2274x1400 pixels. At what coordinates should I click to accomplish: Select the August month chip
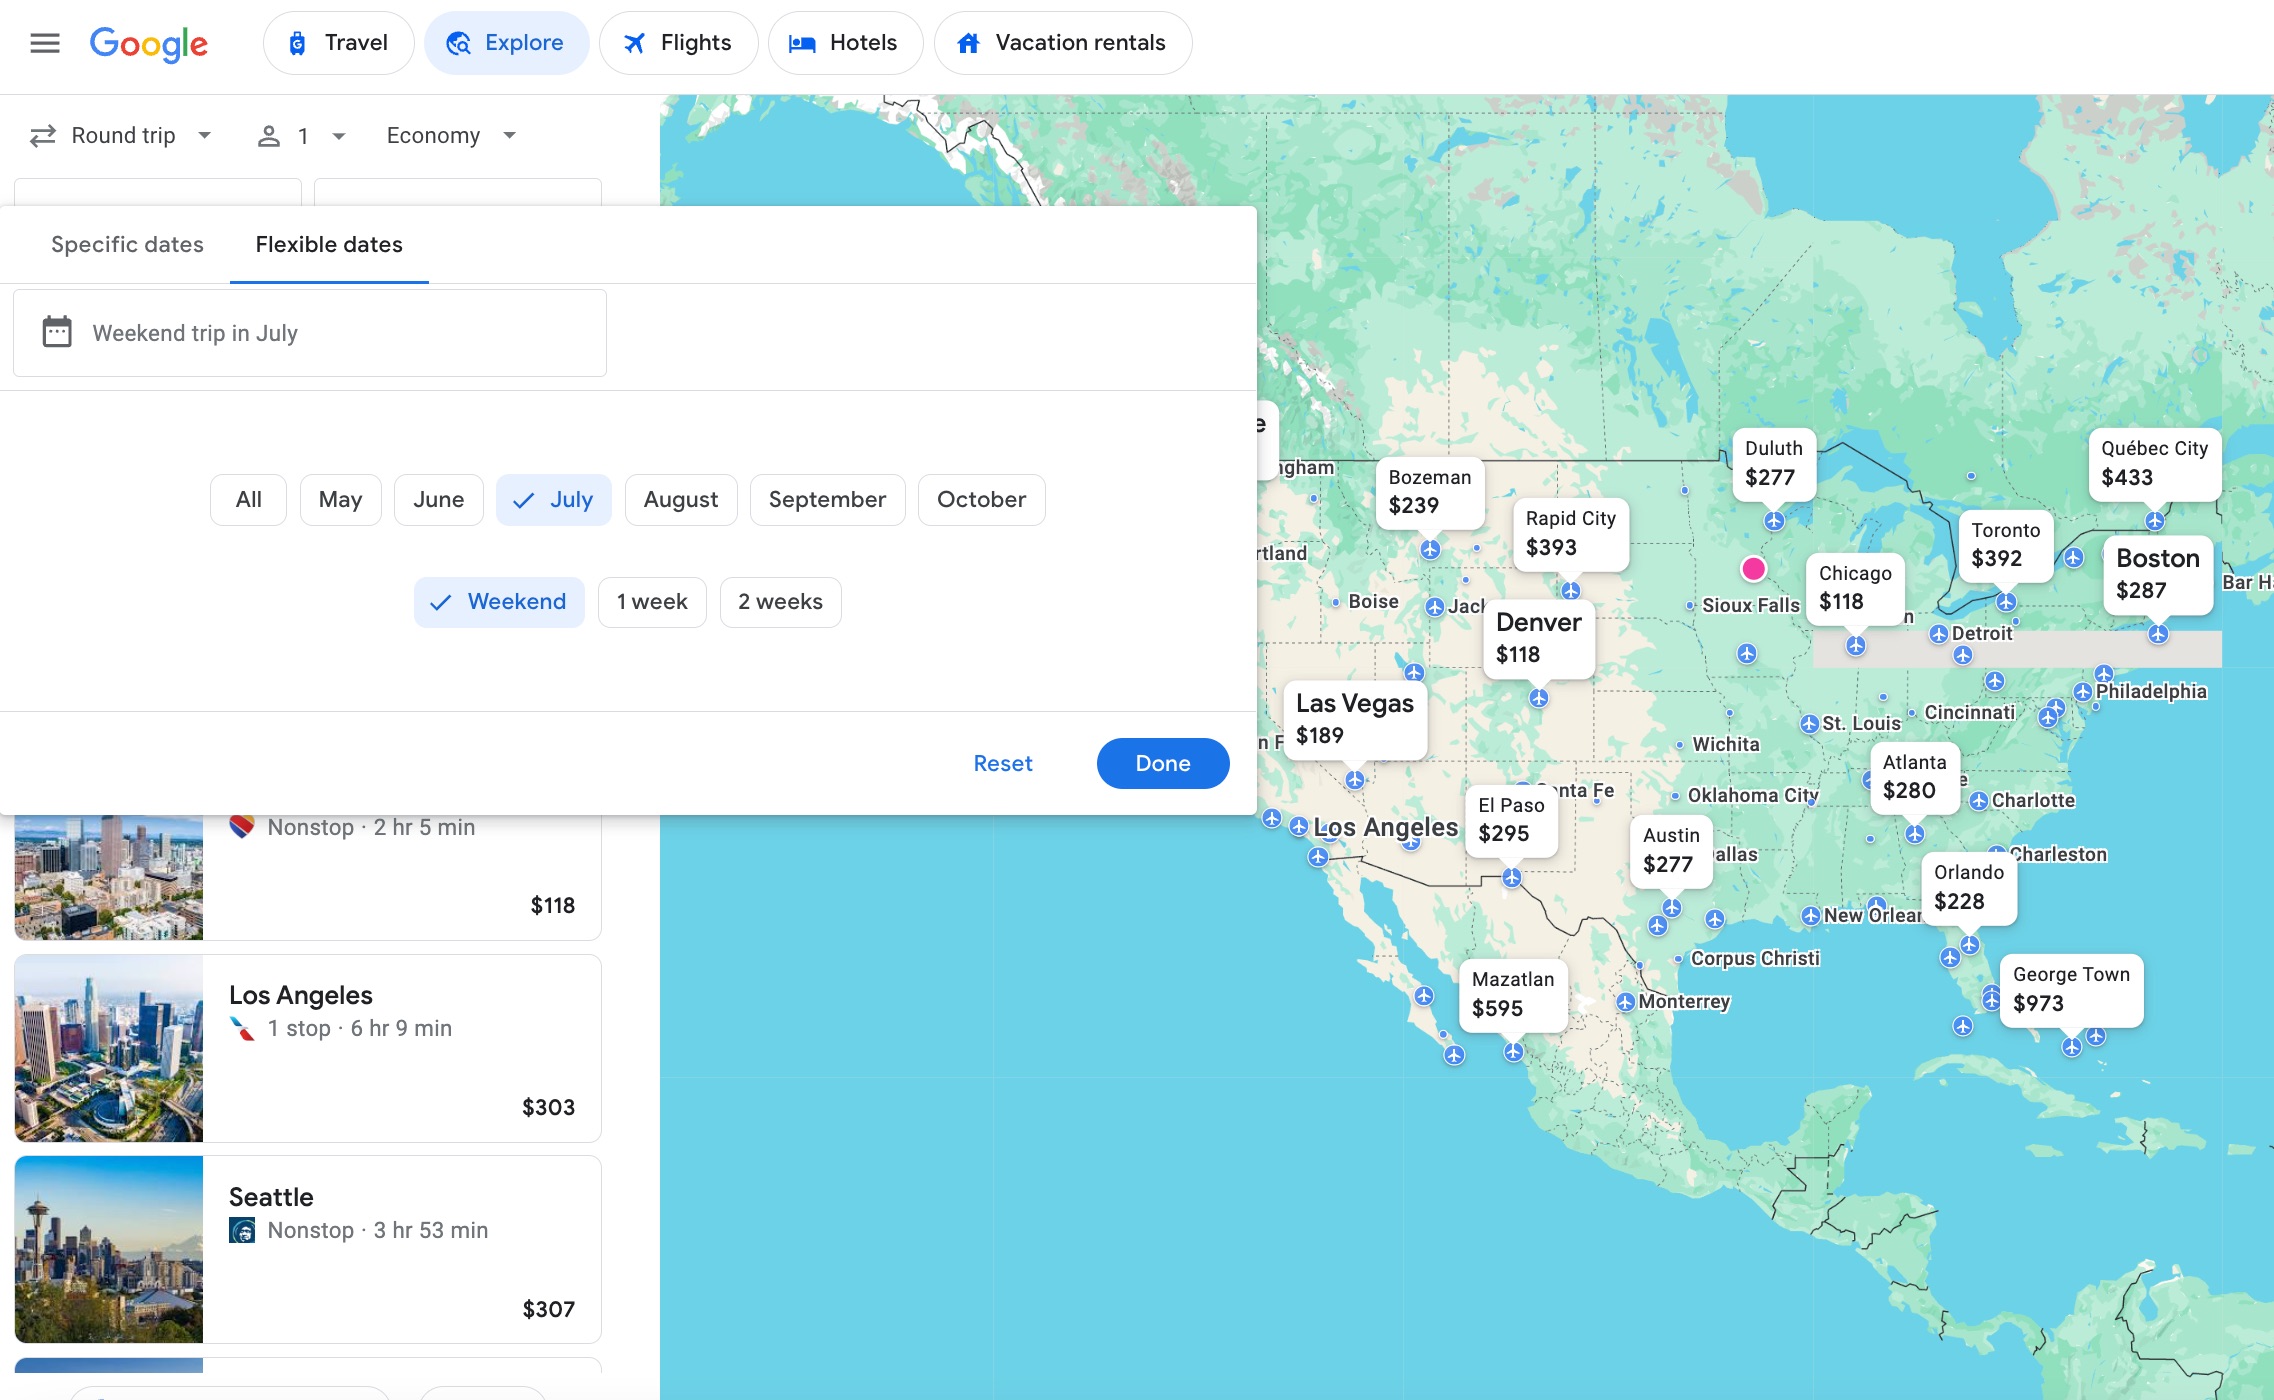(680, 500)
